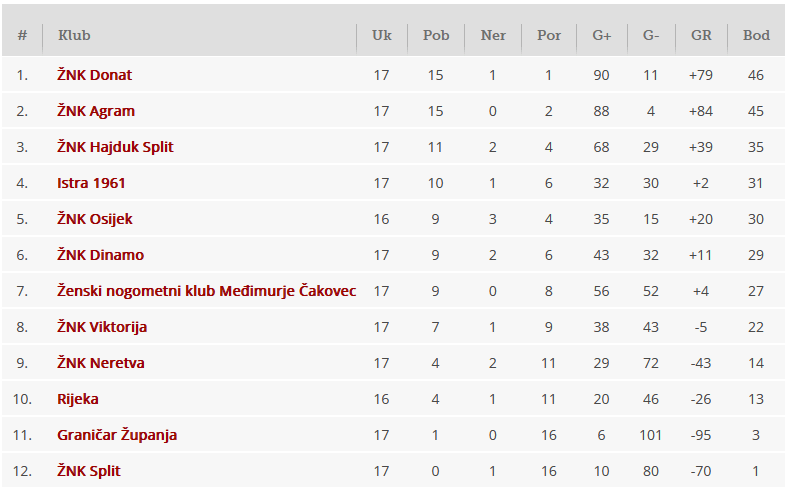This screenshot has height=490, width=790.
Task: Open Ženski nogometni klub Međimurje Čakovec
Action: [x=206, y=291]
